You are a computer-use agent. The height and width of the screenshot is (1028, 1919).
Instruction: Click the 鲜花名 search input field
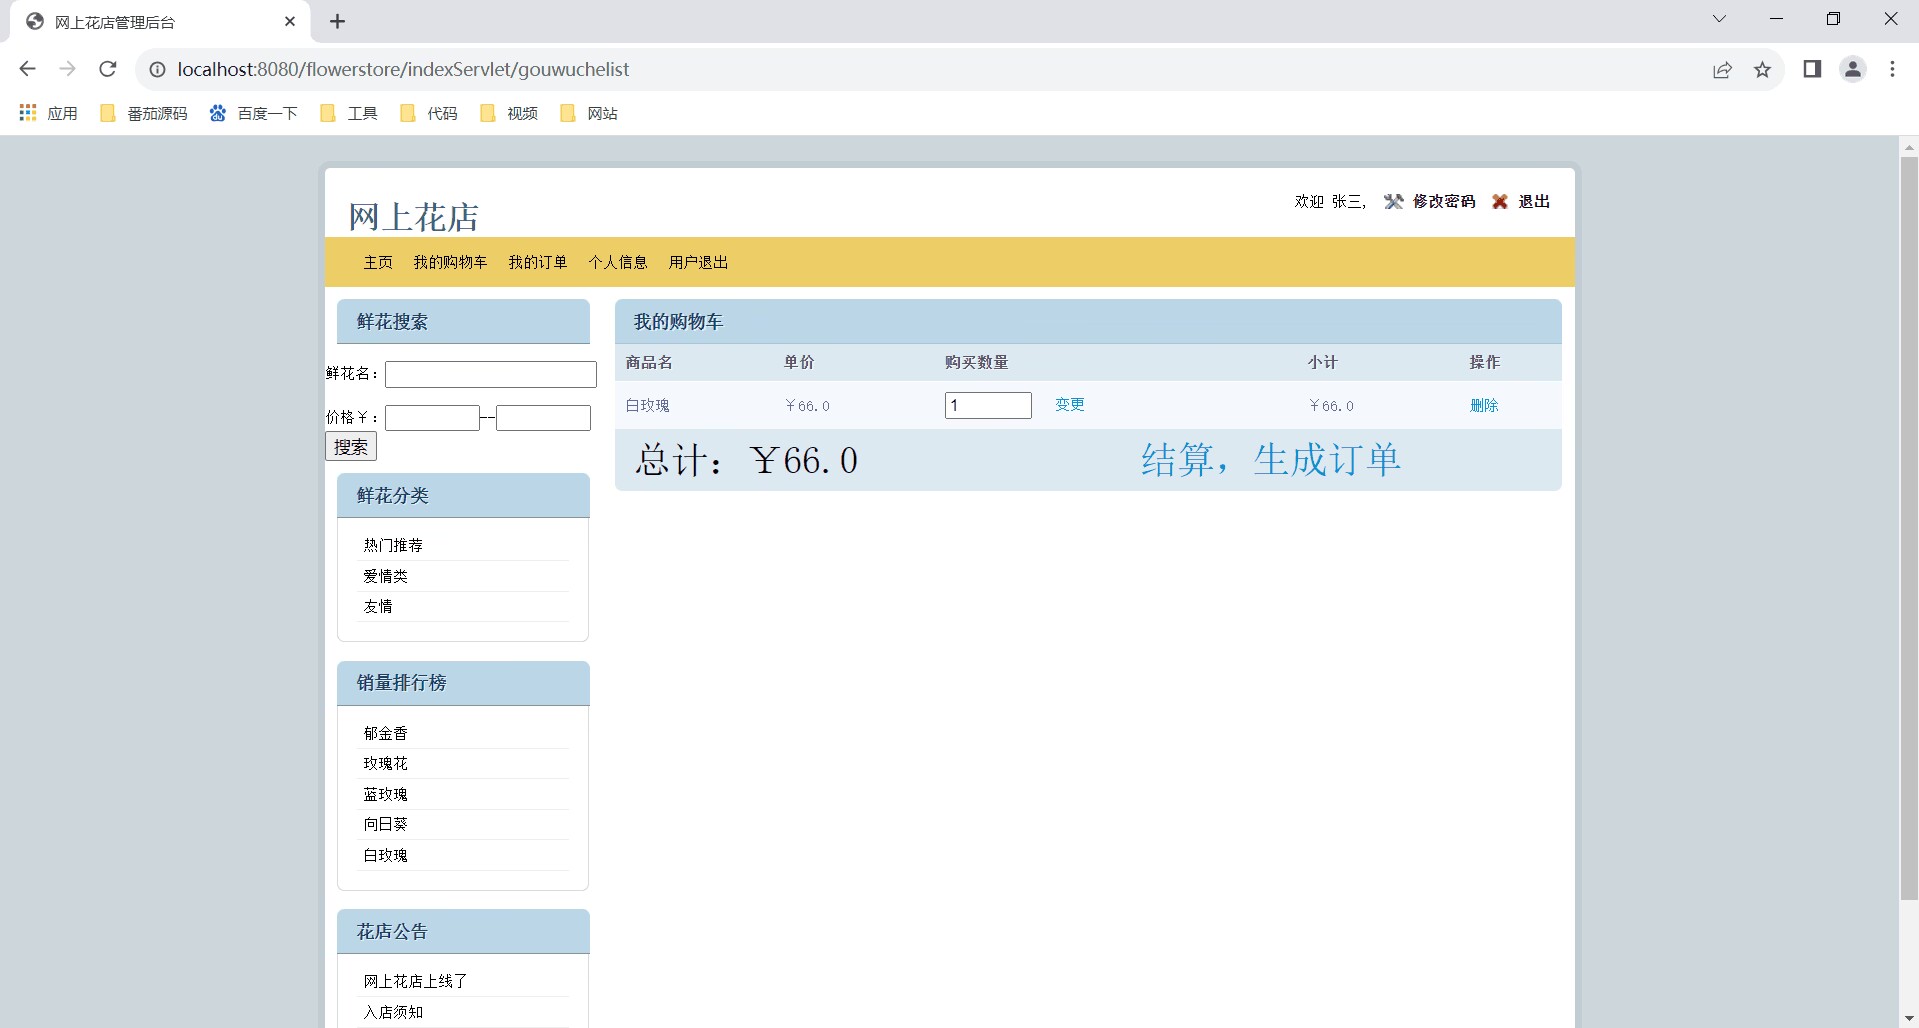[491, 374]
